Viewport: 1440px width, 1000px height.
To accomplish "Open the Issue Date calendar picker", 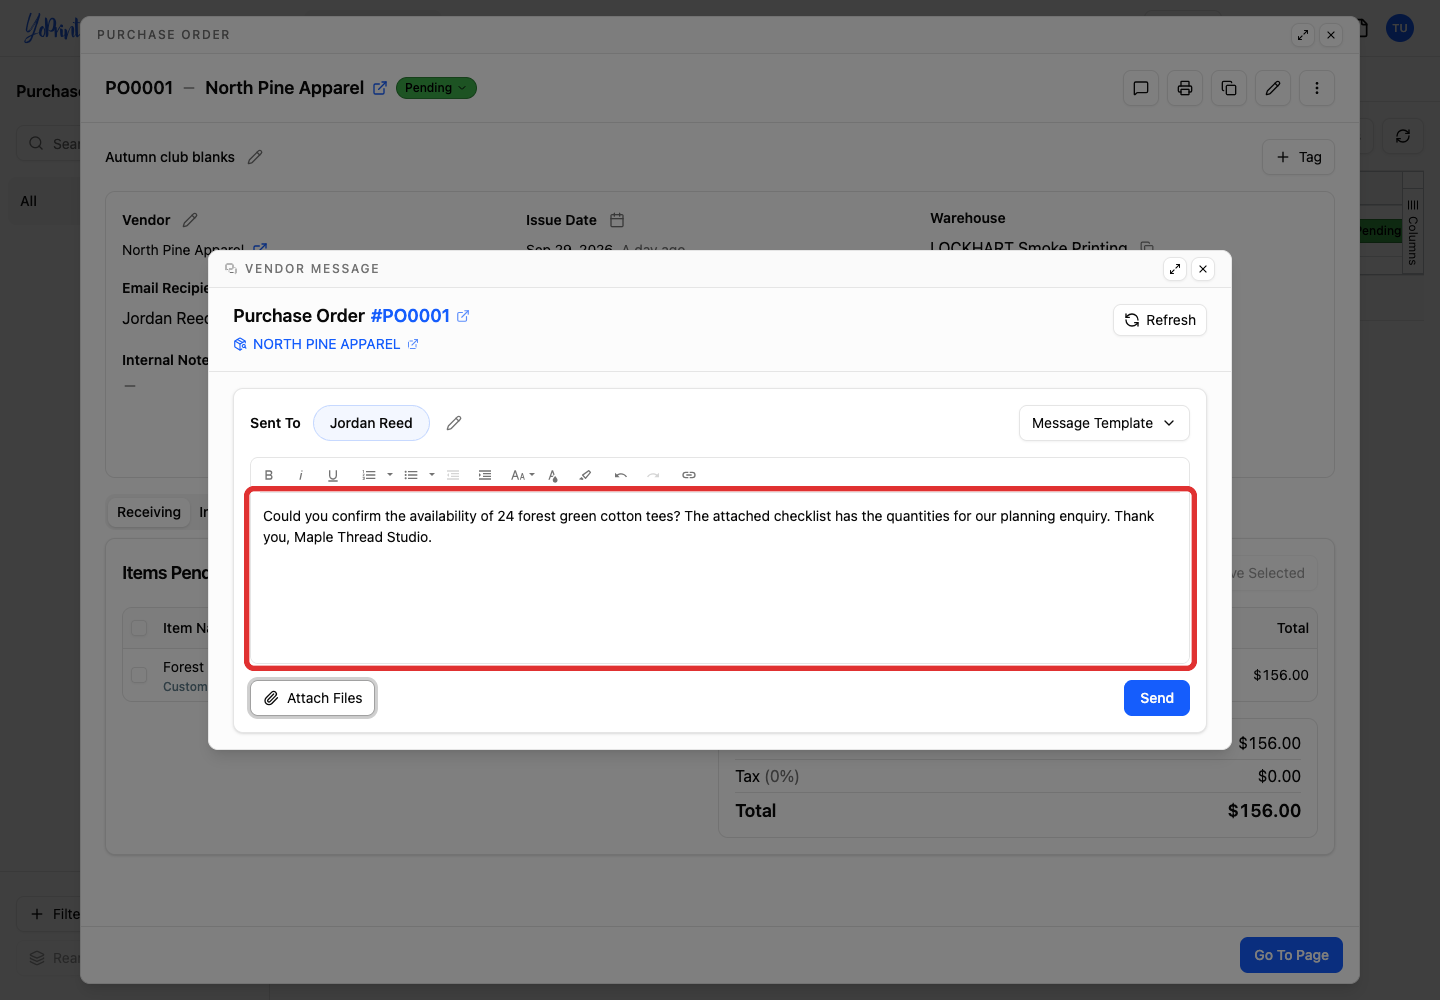I will click(617, 220).
